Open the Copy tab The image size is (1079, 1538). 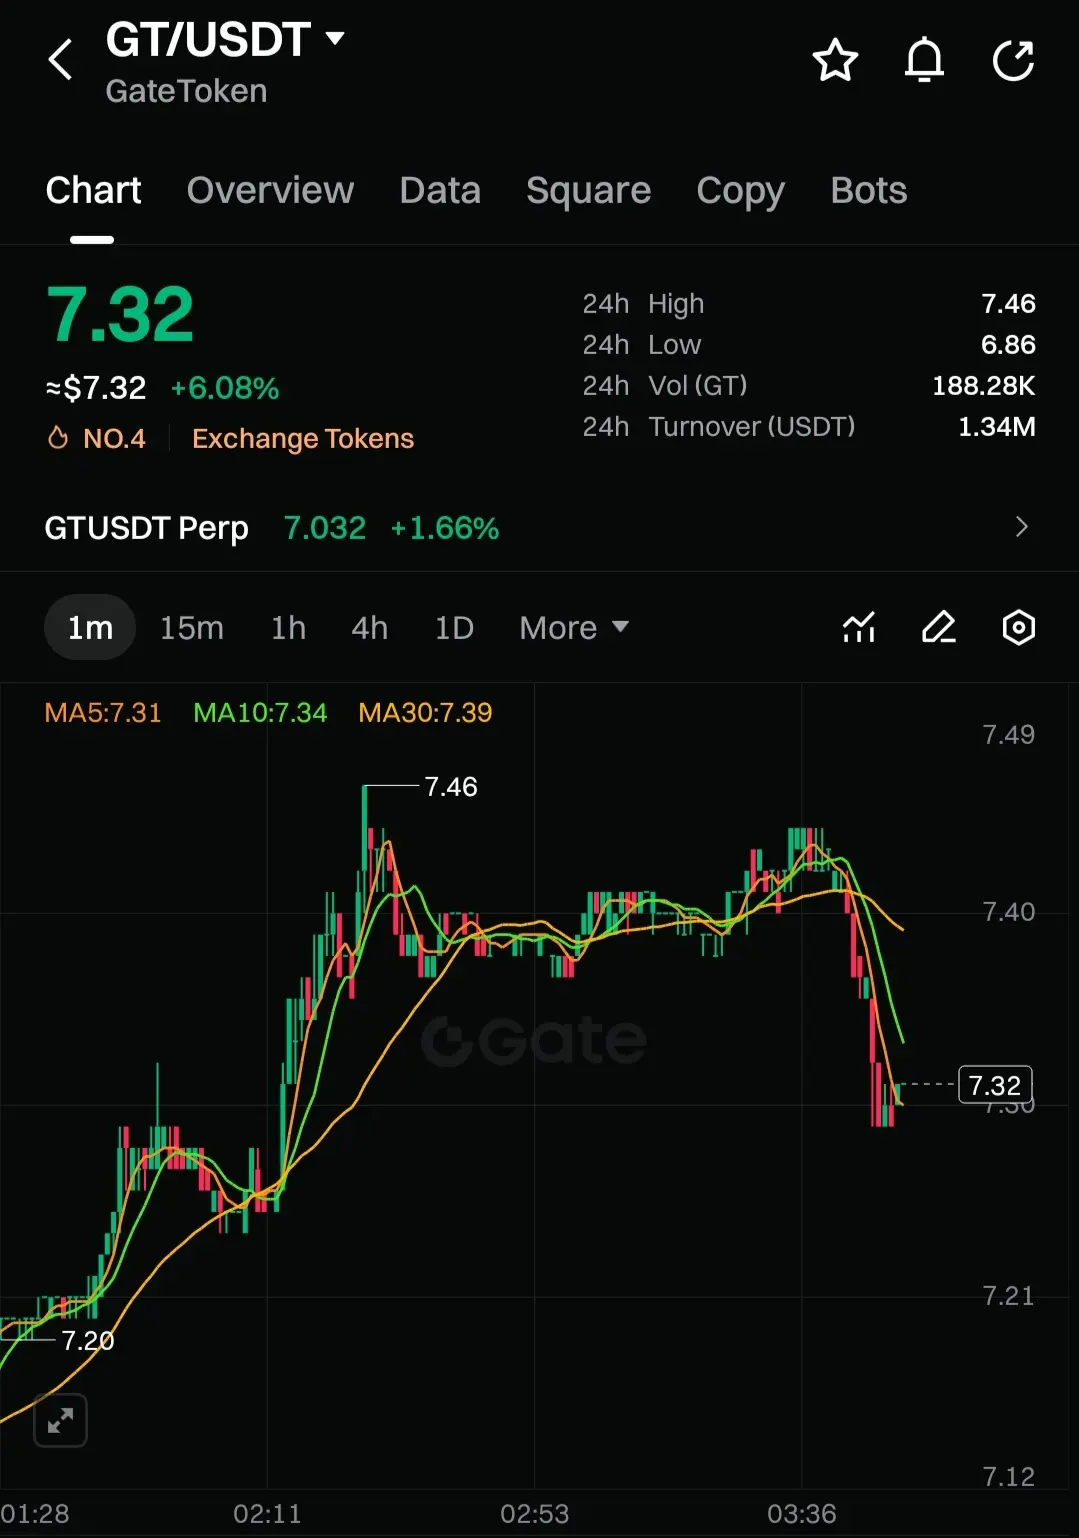tap(740, 190)
